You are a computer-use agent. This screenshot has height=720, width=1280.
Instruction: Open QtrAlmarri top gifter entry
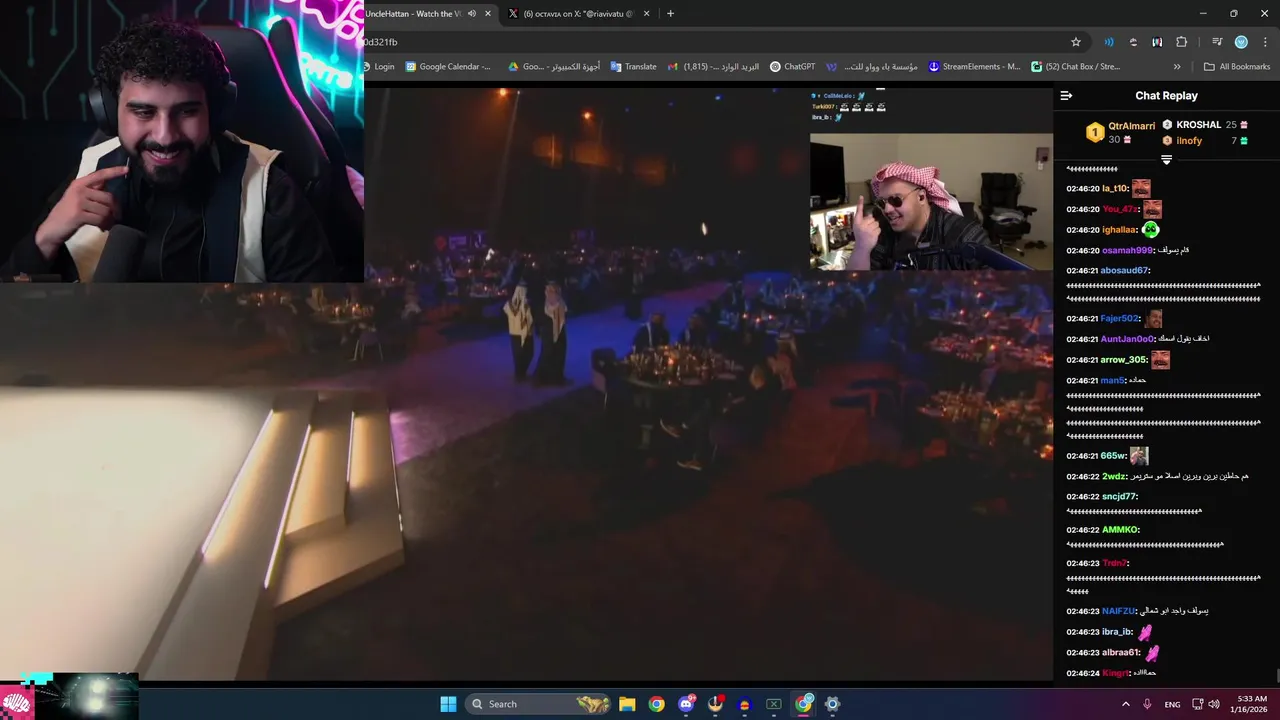(1121, 132)
